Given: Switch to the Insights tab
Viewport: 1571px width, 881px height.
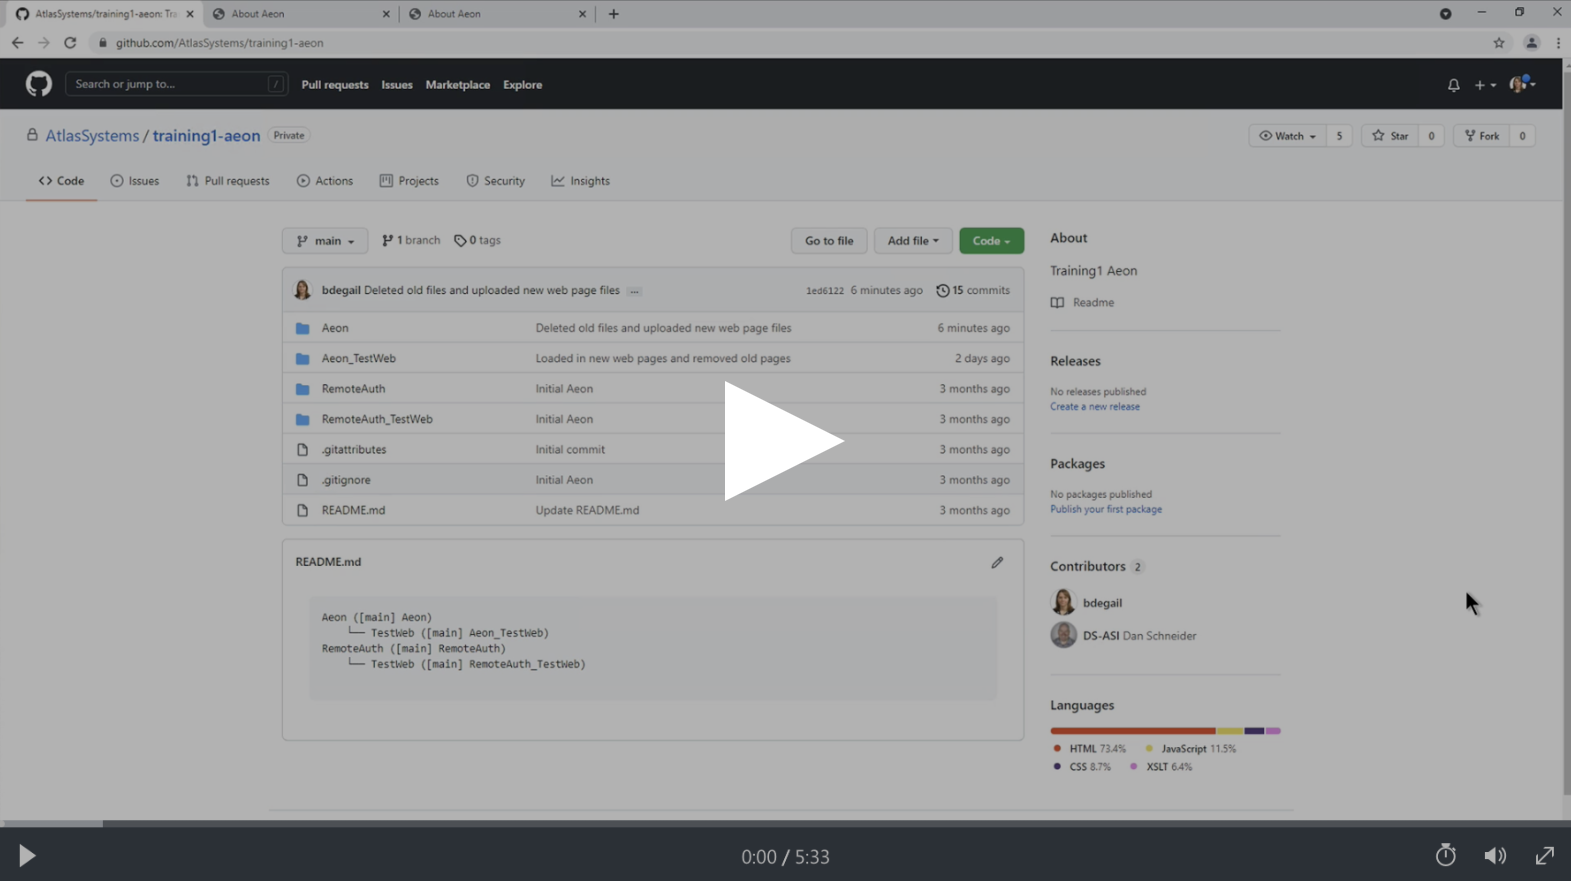Looking at the screenshot, I should coord(580,181).
